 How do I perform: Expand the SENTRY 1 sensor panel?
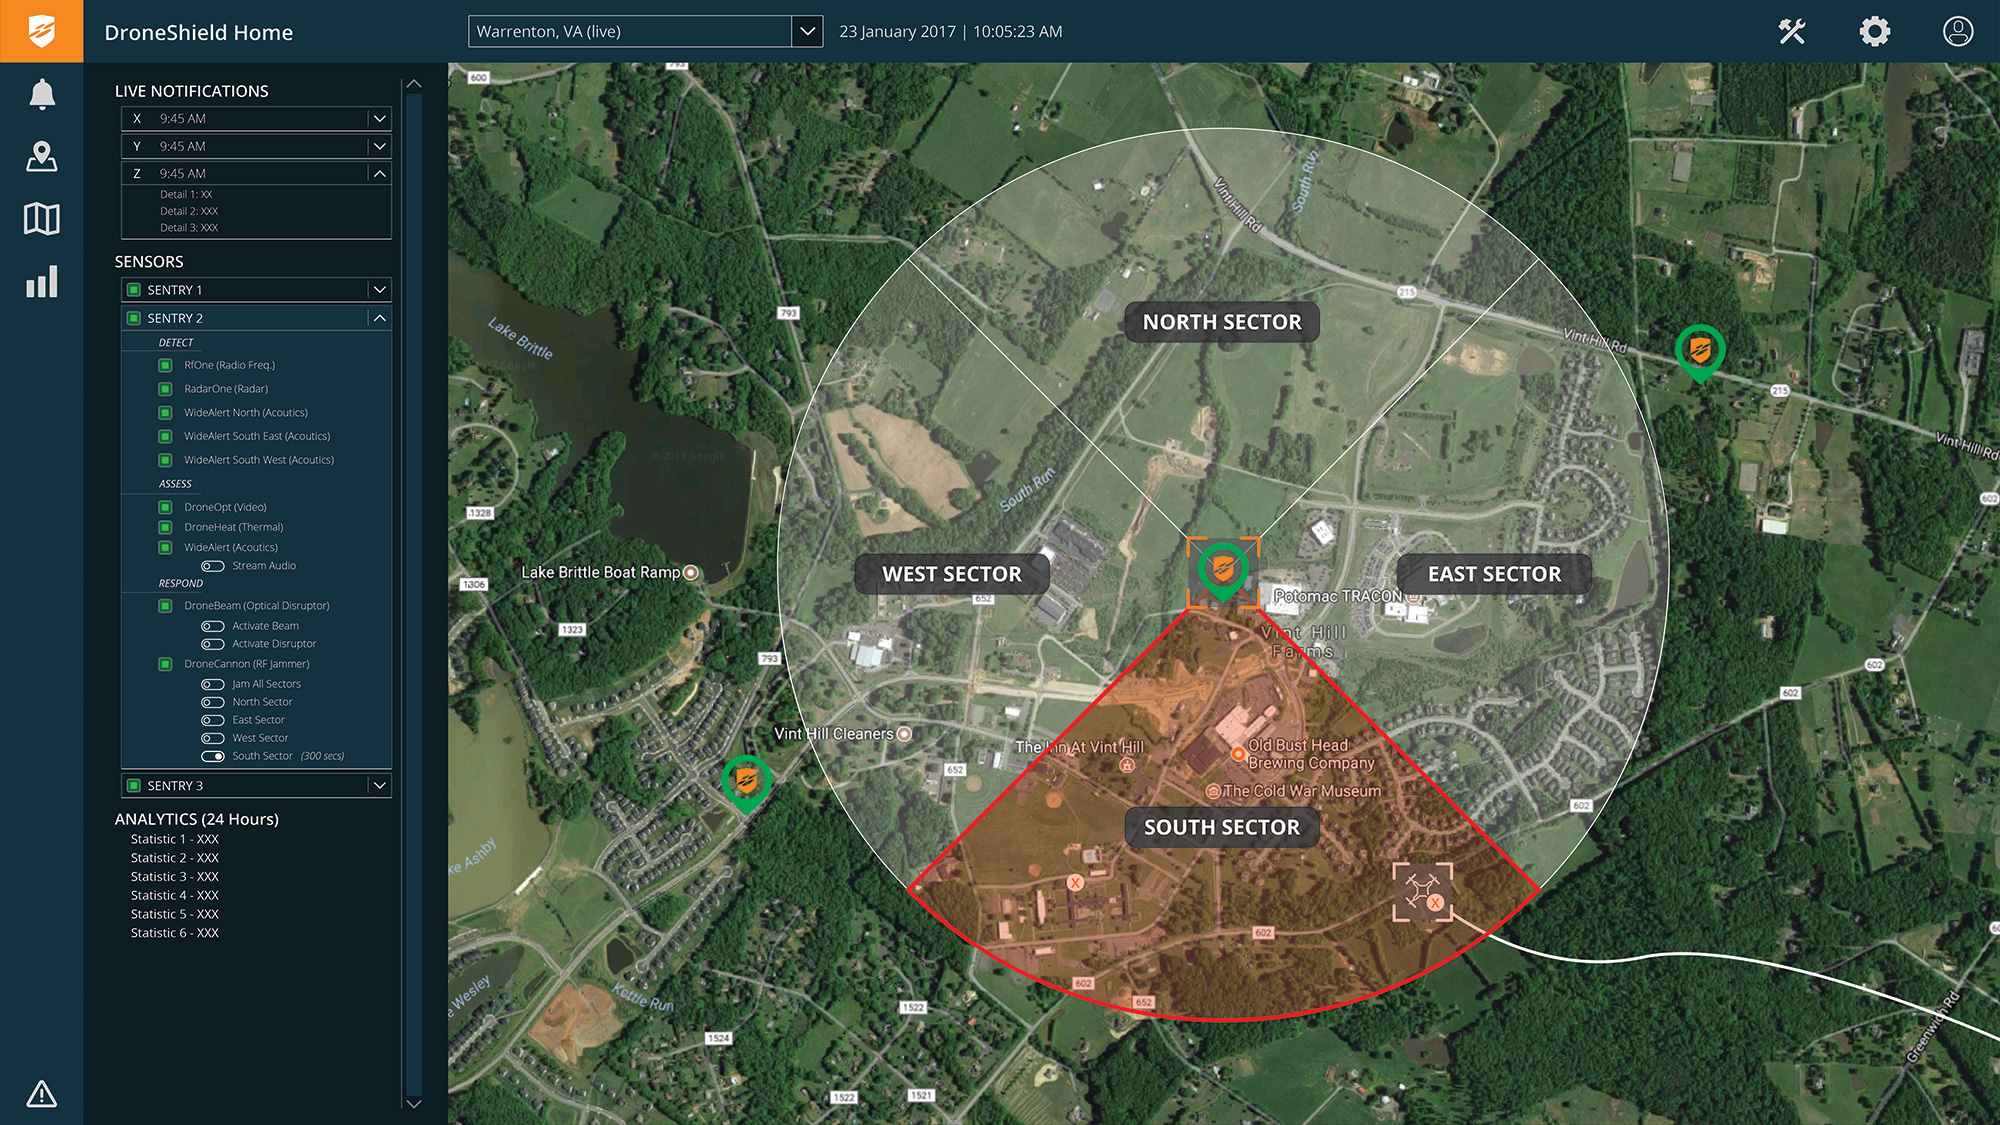pos(379,290)
